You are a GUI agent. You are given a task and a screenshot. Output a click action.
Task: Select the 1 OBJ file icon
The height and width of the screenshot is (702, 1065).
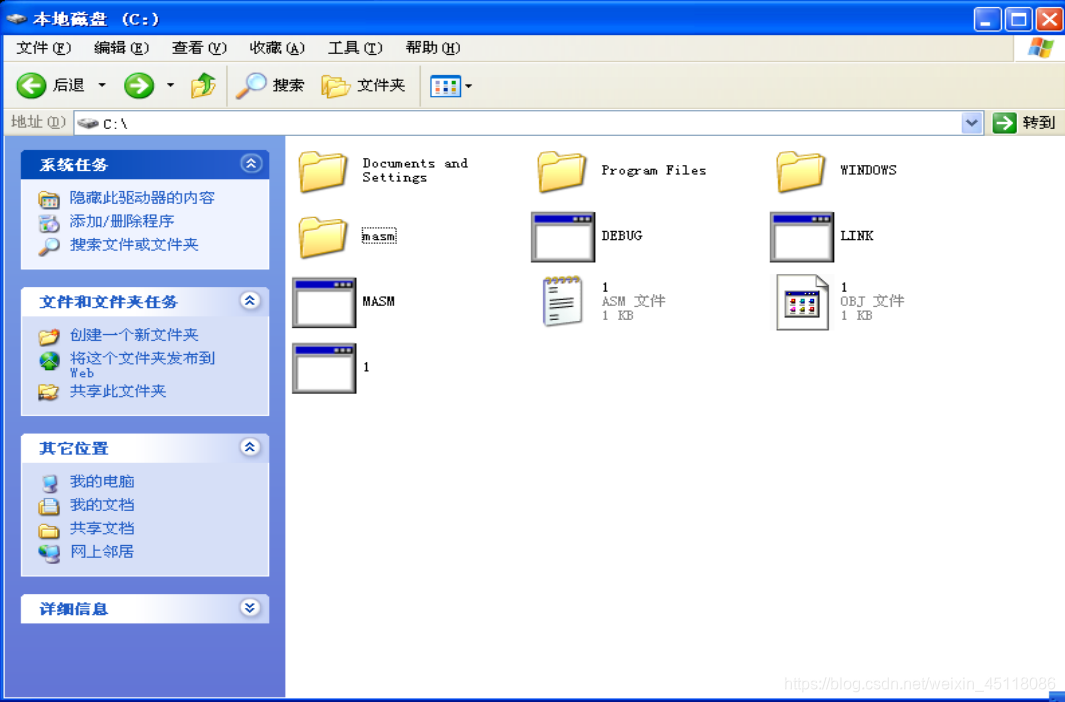coord(802,302)
